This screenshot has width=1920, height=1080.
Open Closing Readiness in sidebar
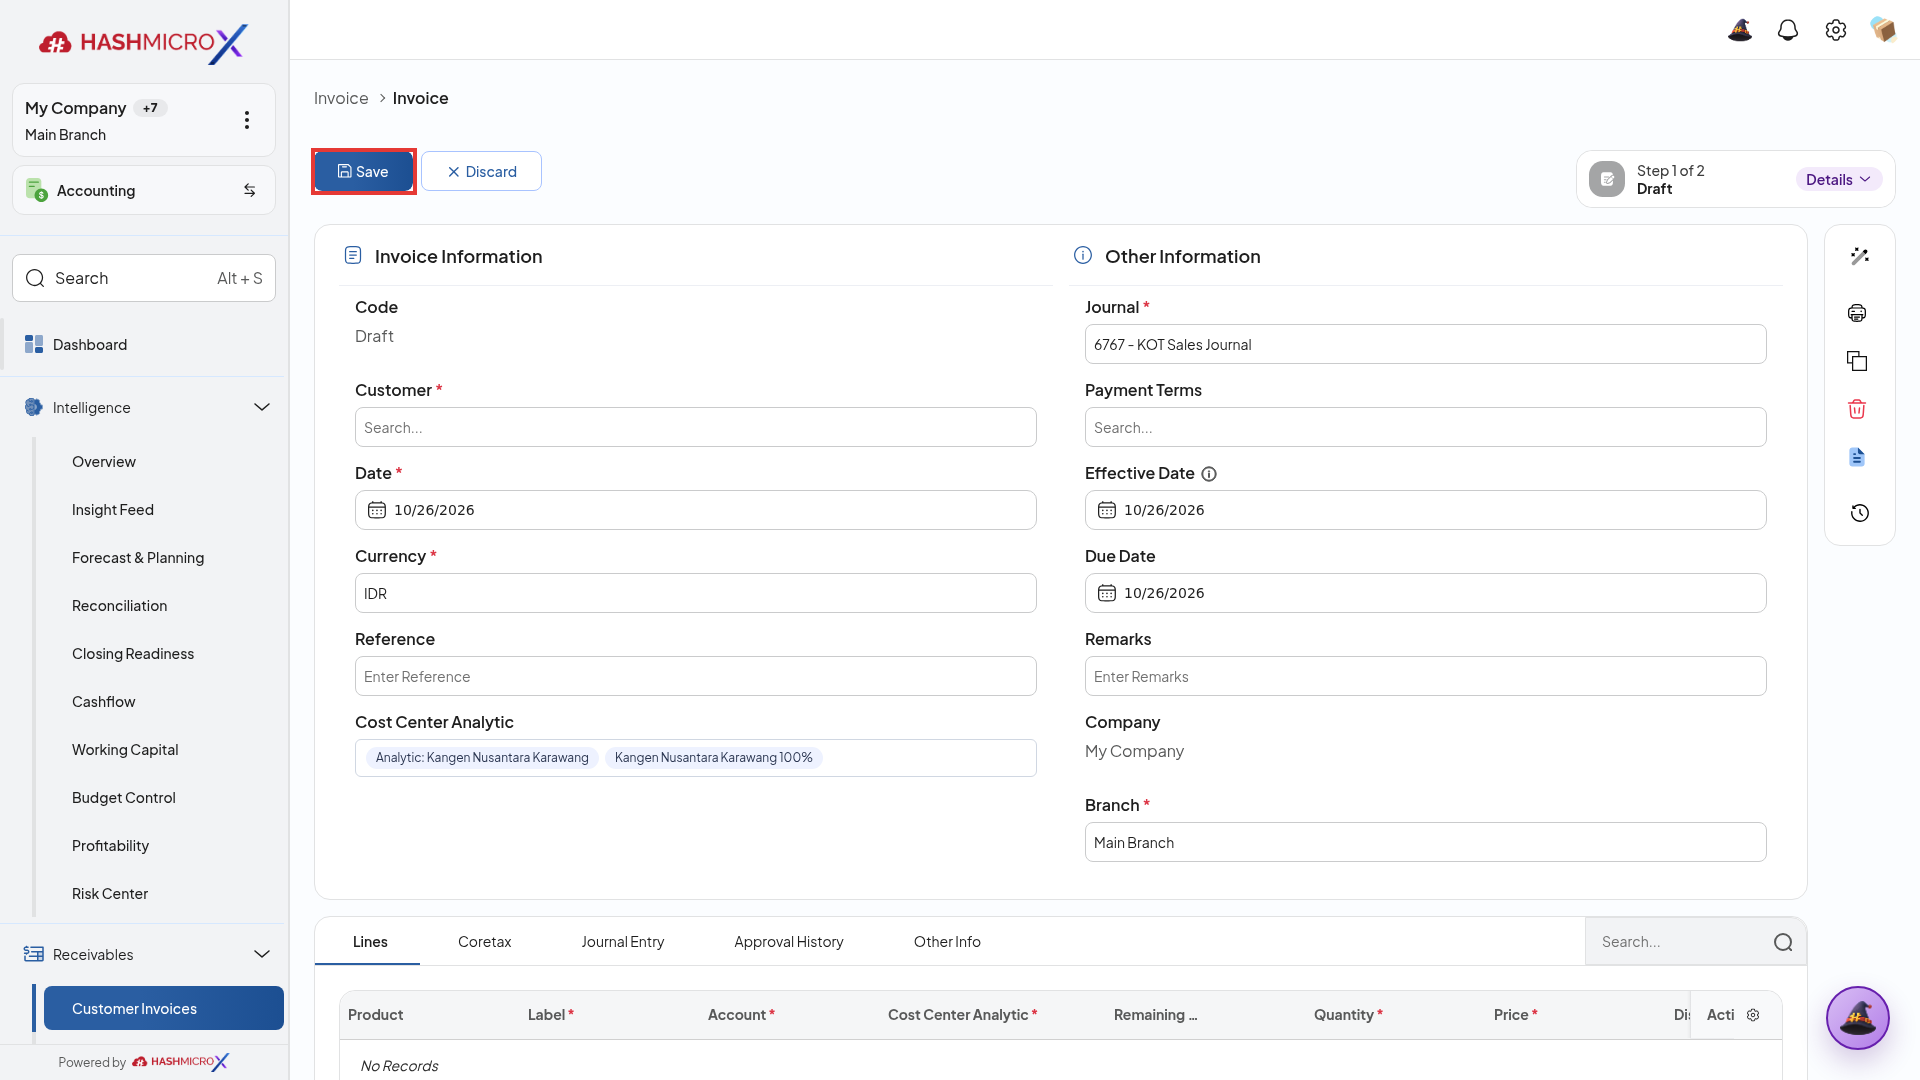pyautogui.click(x=133, y=654)
